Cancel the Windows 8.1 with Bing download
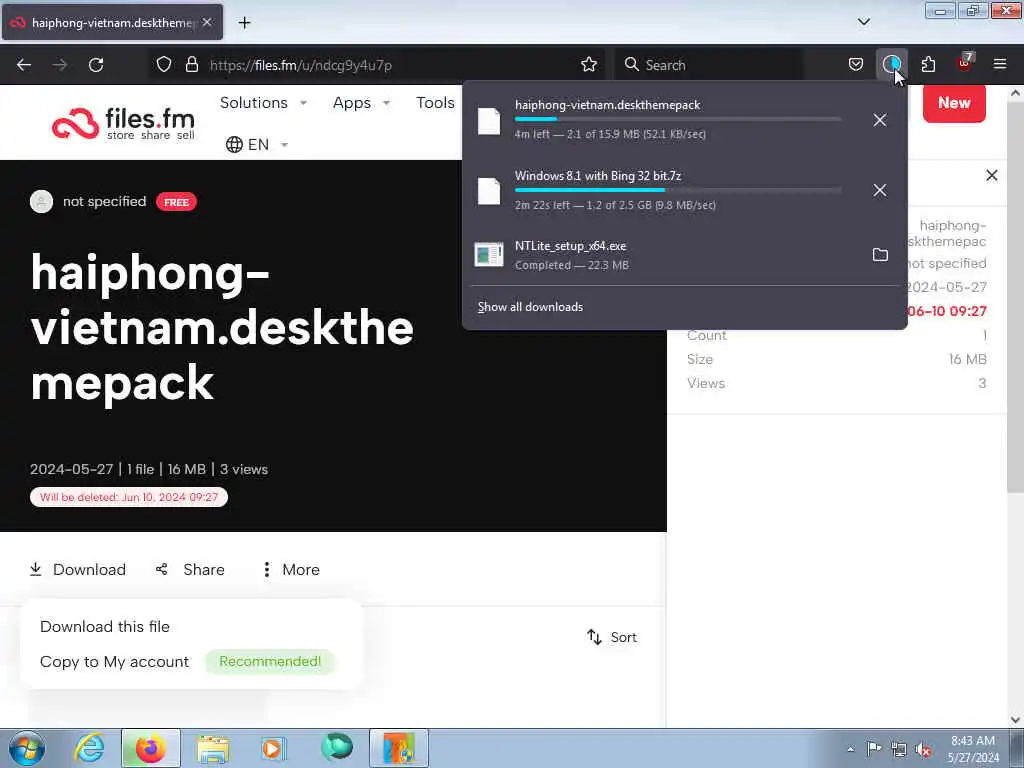This screenshot has height=768, width=1024. pos(880,190)
